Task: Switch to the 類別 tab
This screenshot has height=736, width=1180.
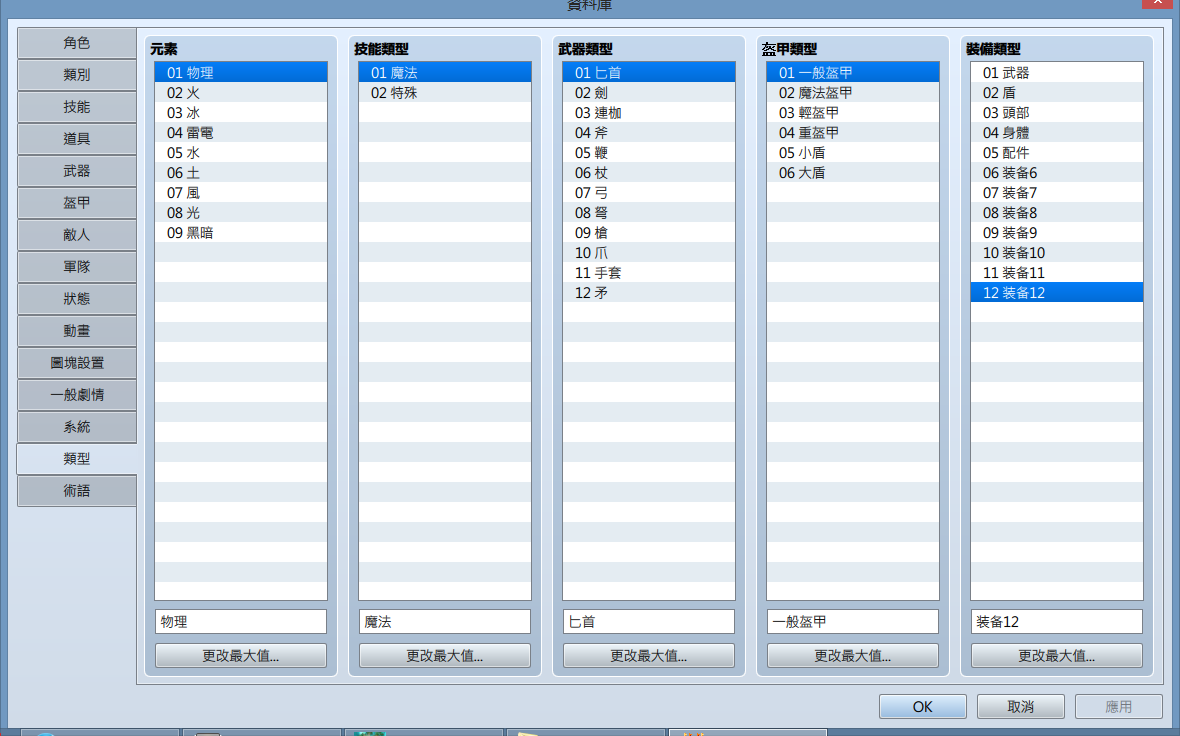Action: (77, 75)
